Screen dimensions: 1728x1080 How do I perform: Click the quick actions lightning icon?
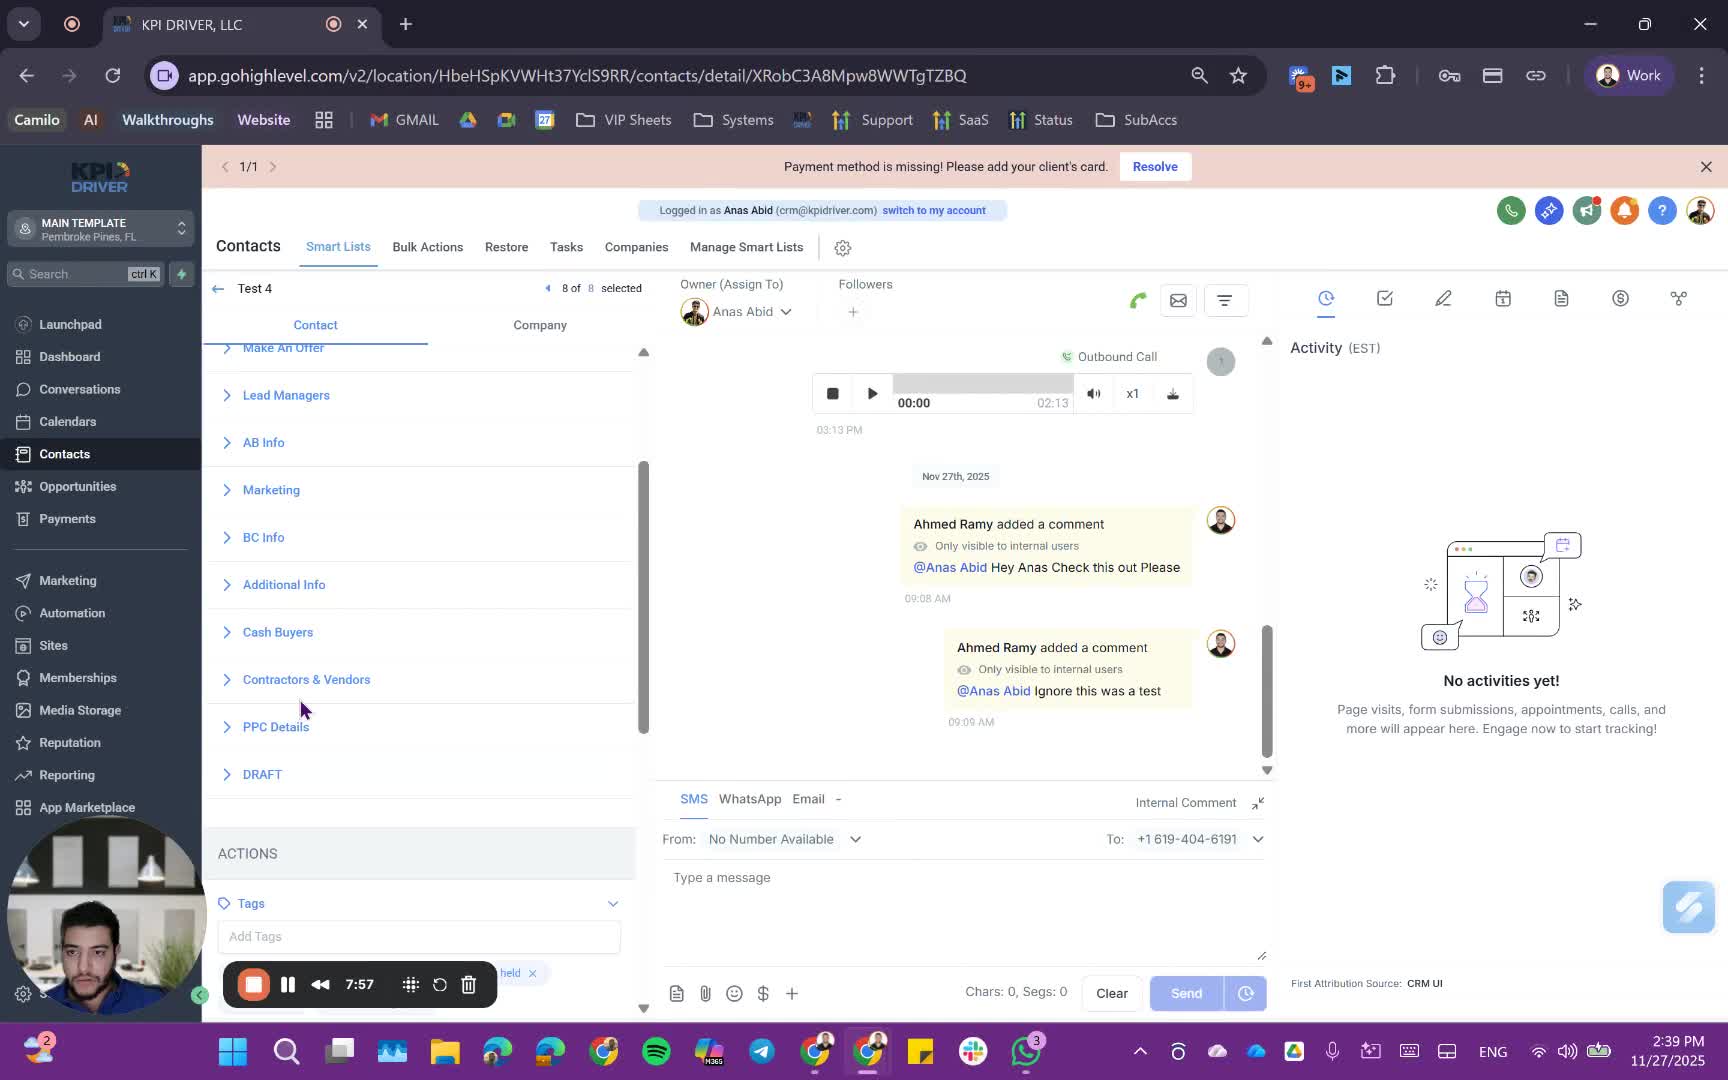[x=181, y=274]
